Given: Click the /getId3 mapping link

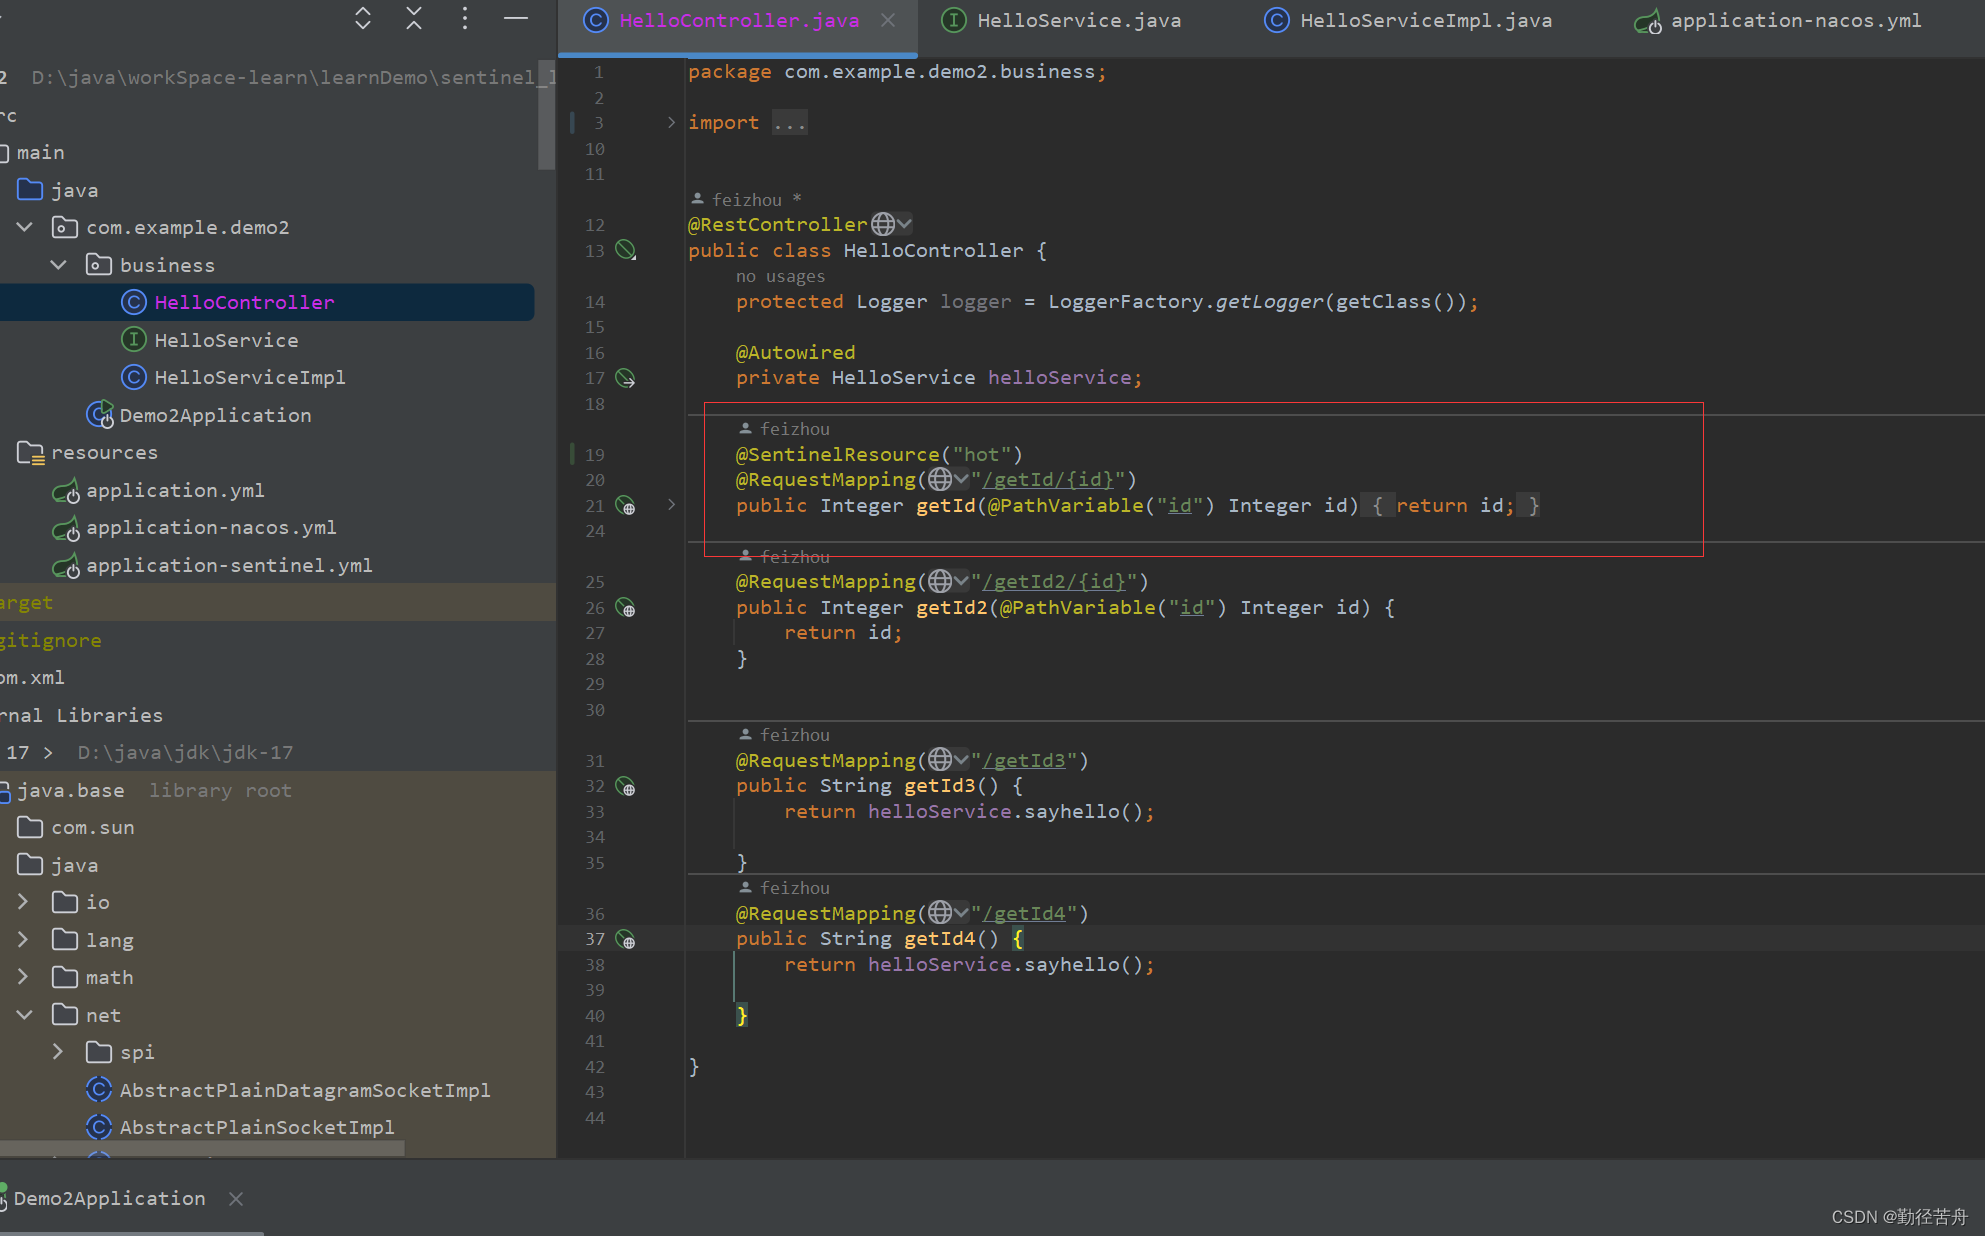Looking at the screenshot, I should point(1024,761).
